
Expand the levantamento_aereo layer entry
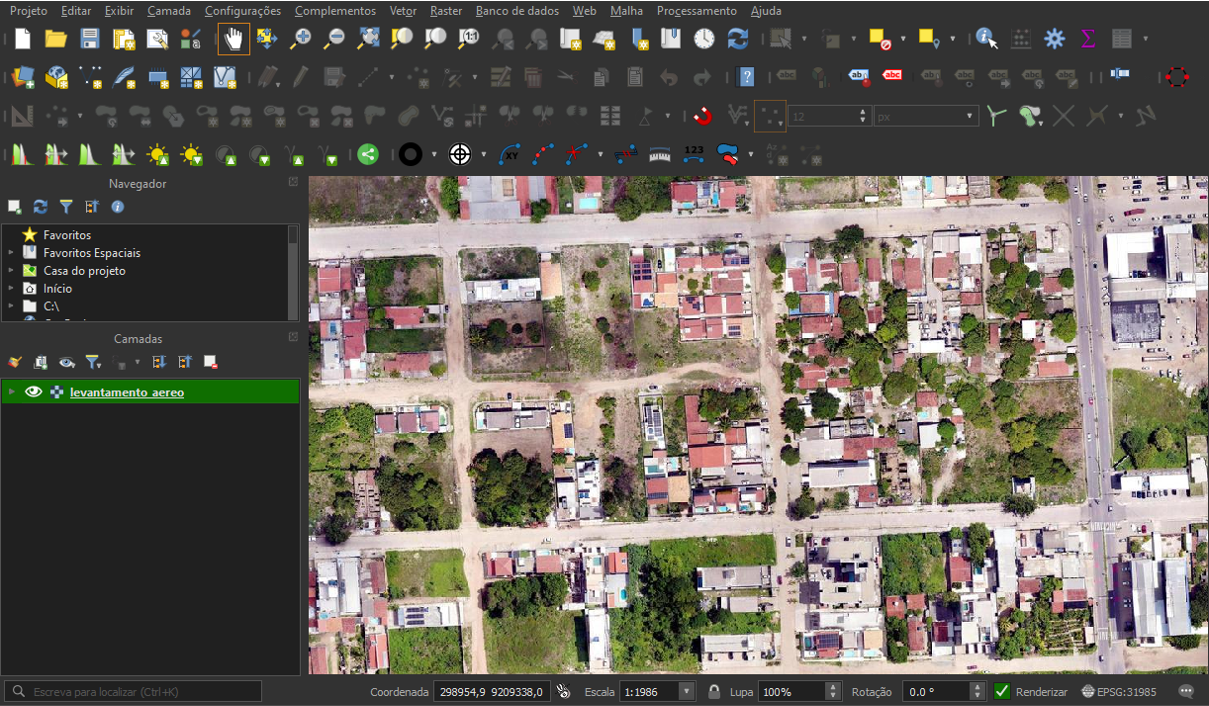click(x=11, y=392)
